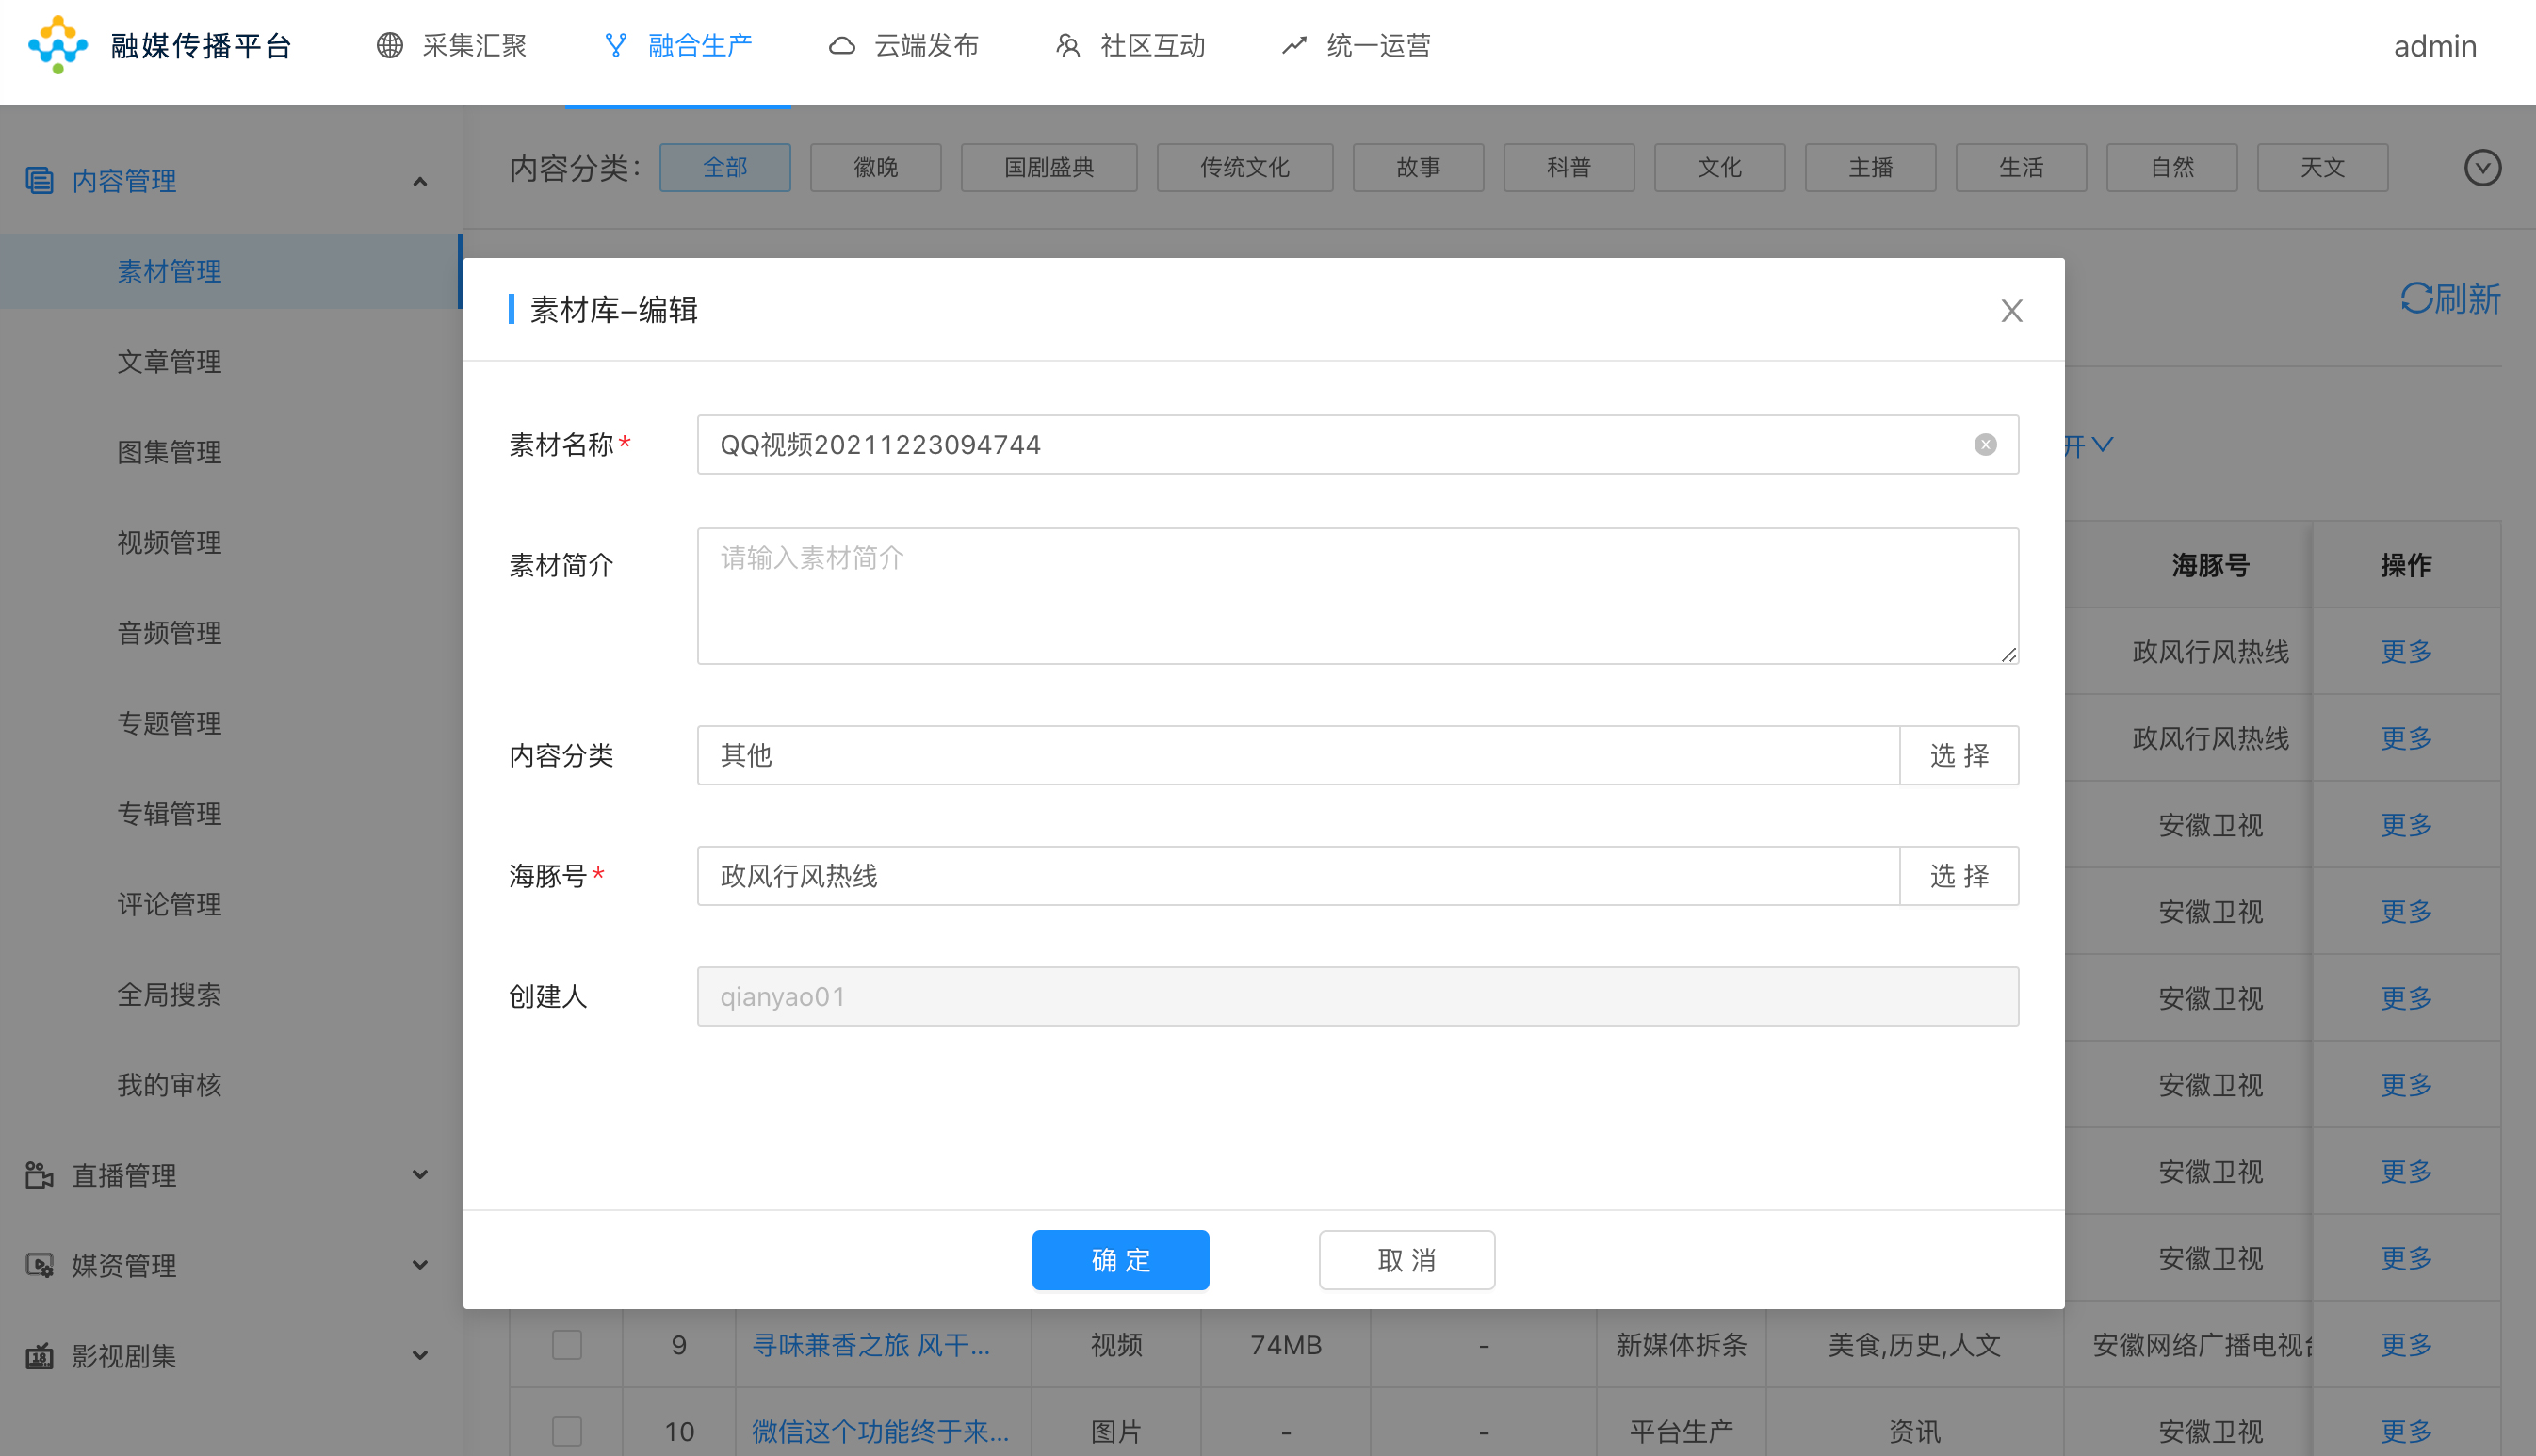Click the 确定 button in the dialog

[1120, 1260]
